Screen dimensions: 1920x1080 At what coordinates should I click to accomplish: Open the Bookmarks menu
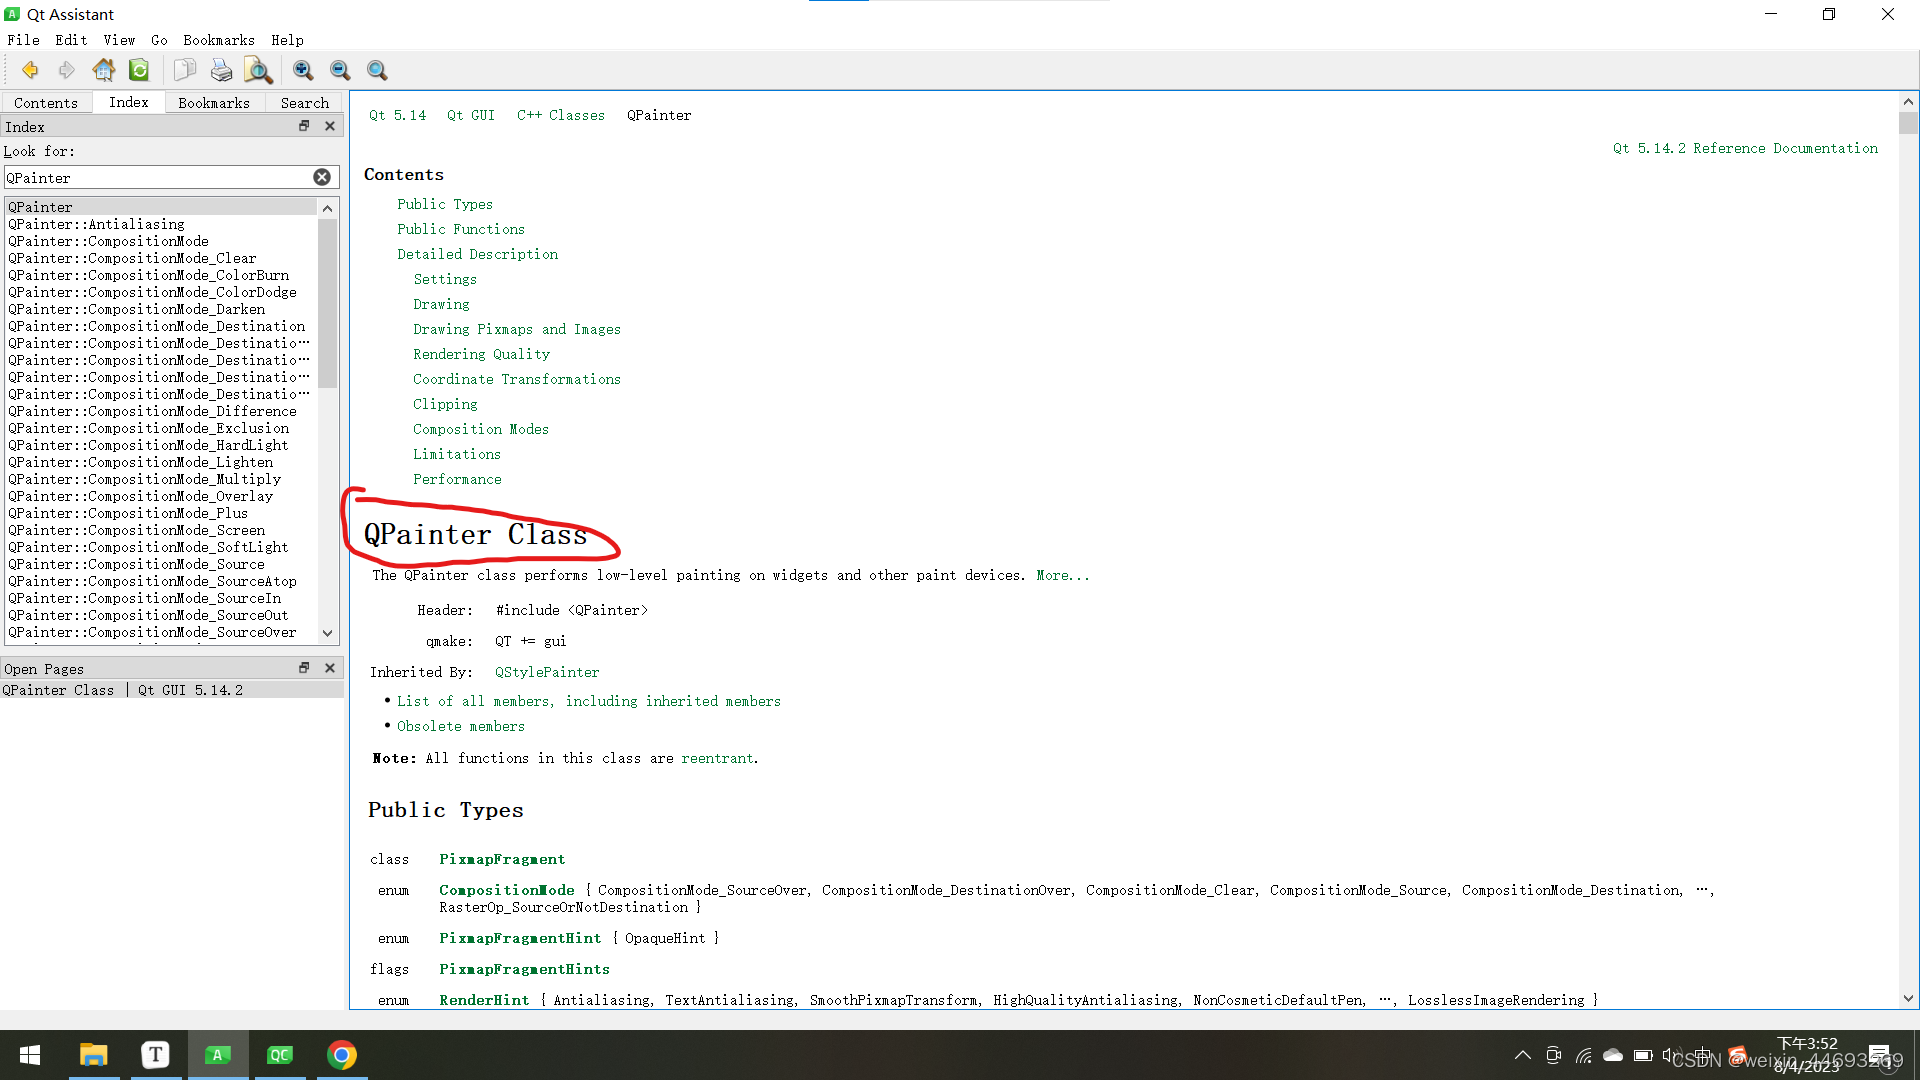219,40
